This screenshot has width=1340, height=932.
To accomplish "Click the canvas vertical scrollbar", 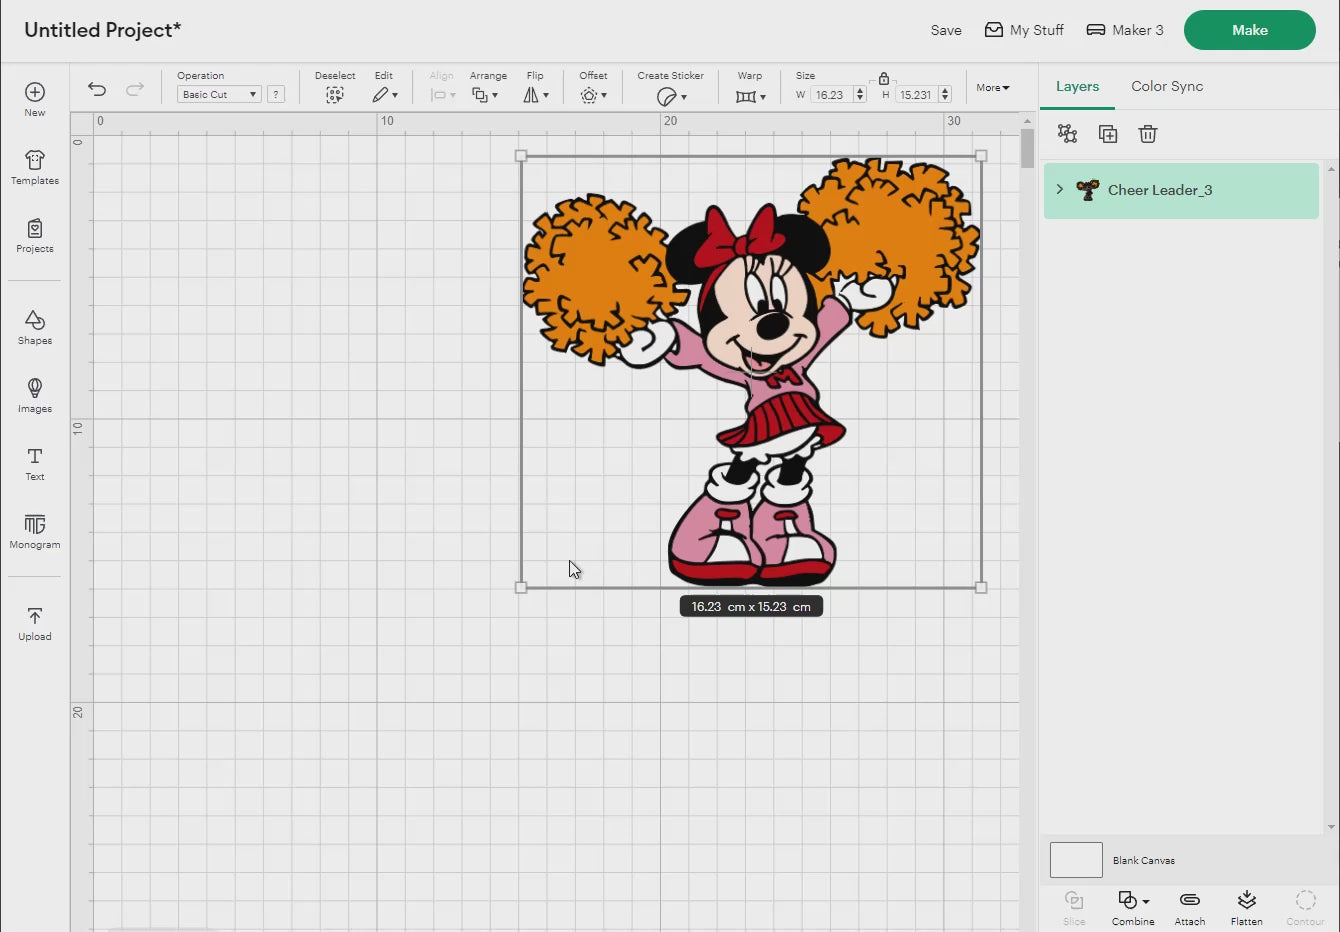I will [1028, 148].
